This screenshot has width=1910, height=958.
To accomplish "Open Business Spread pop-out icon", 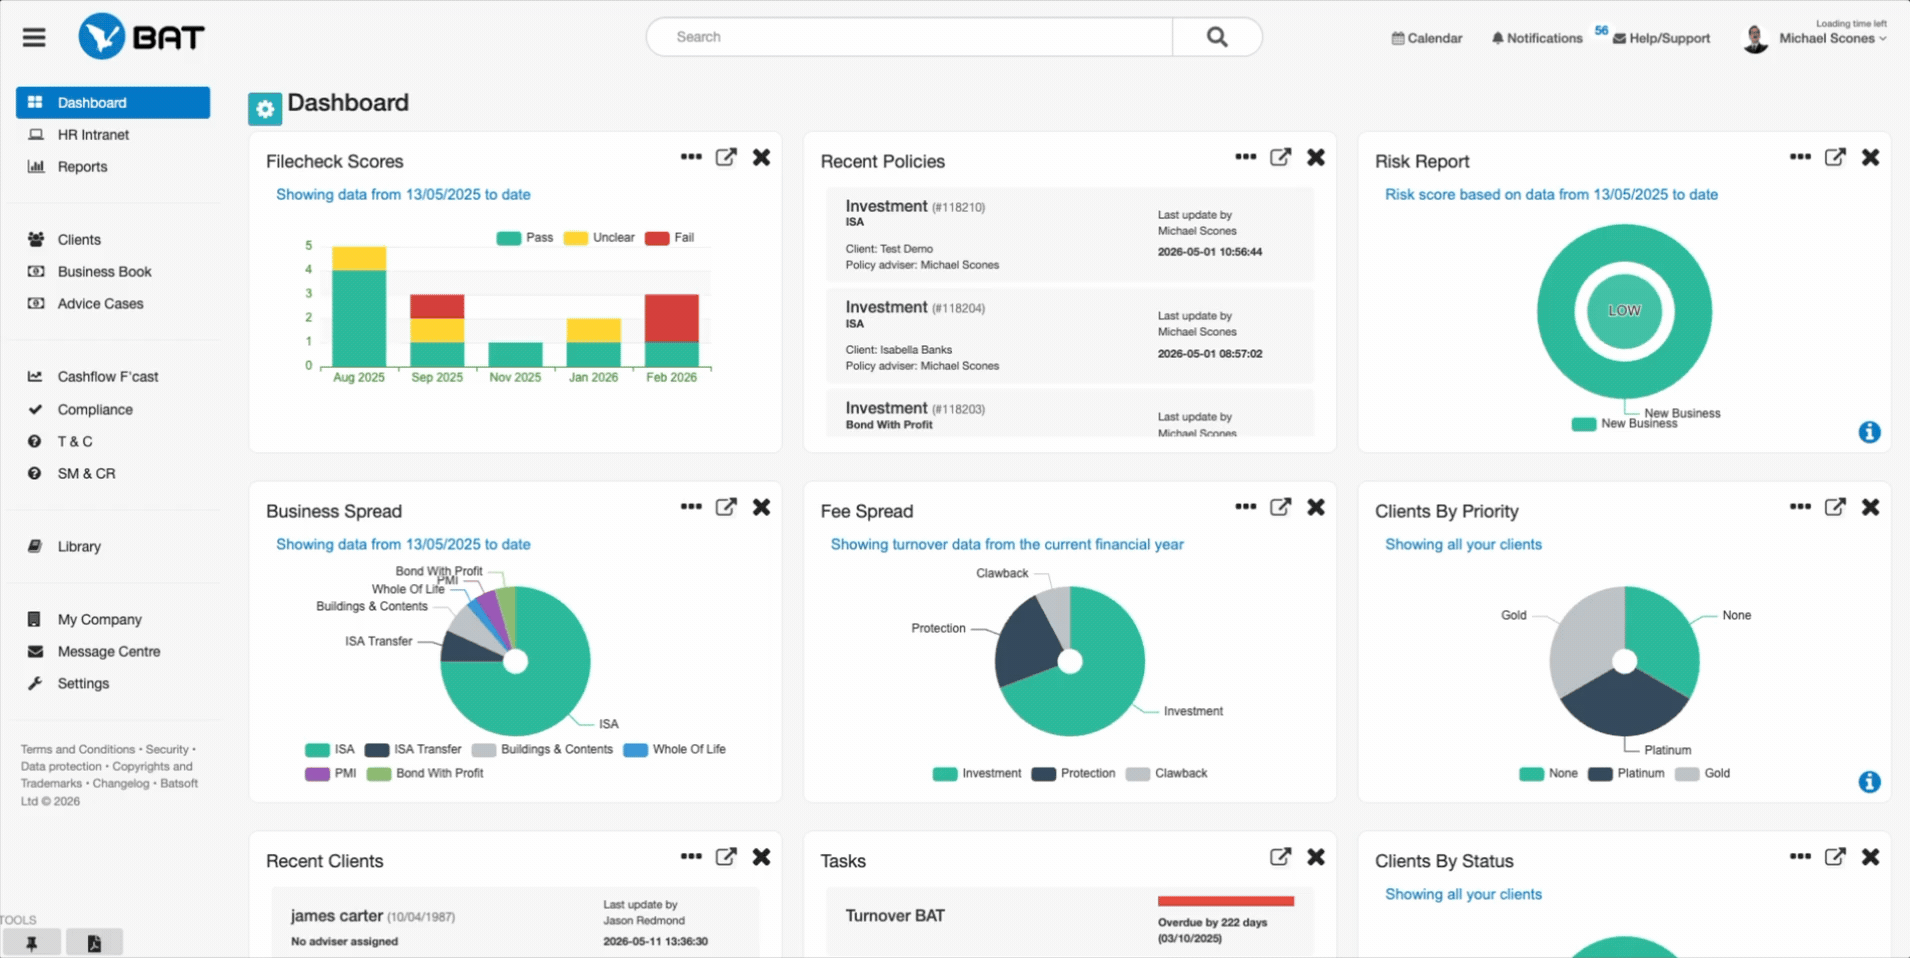I will (x=726, y=507).
